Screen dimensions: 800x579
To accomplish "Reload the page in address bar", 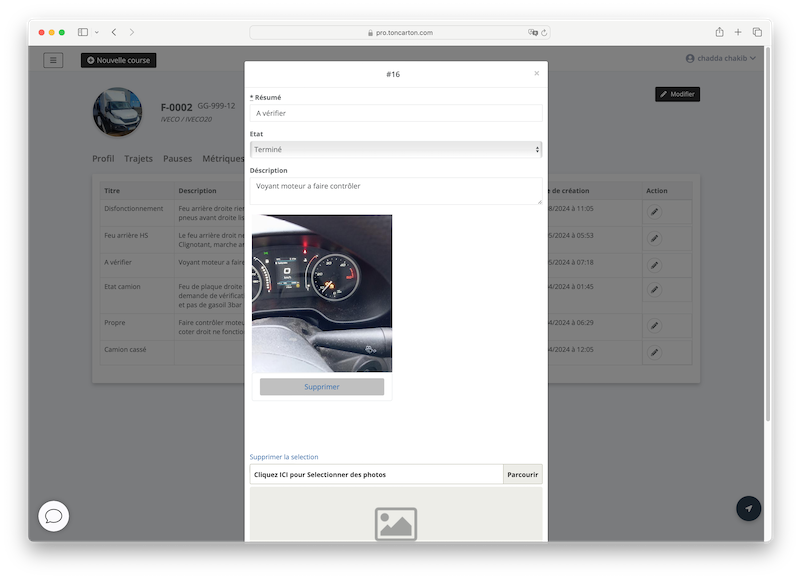I will click(x=544, y=32).
